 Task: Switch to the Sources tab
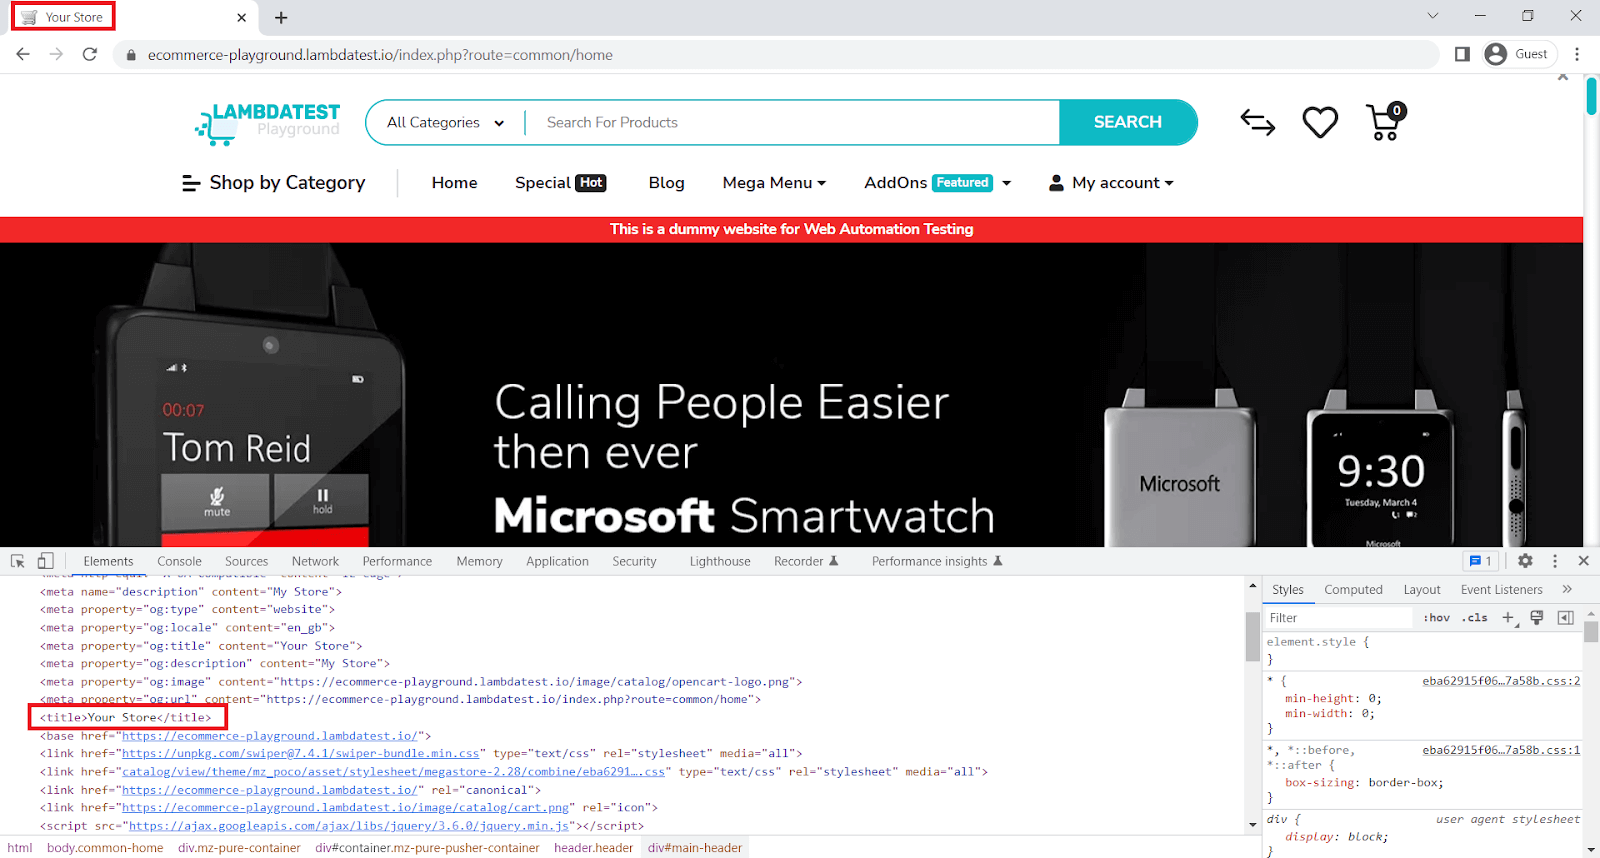246,561
